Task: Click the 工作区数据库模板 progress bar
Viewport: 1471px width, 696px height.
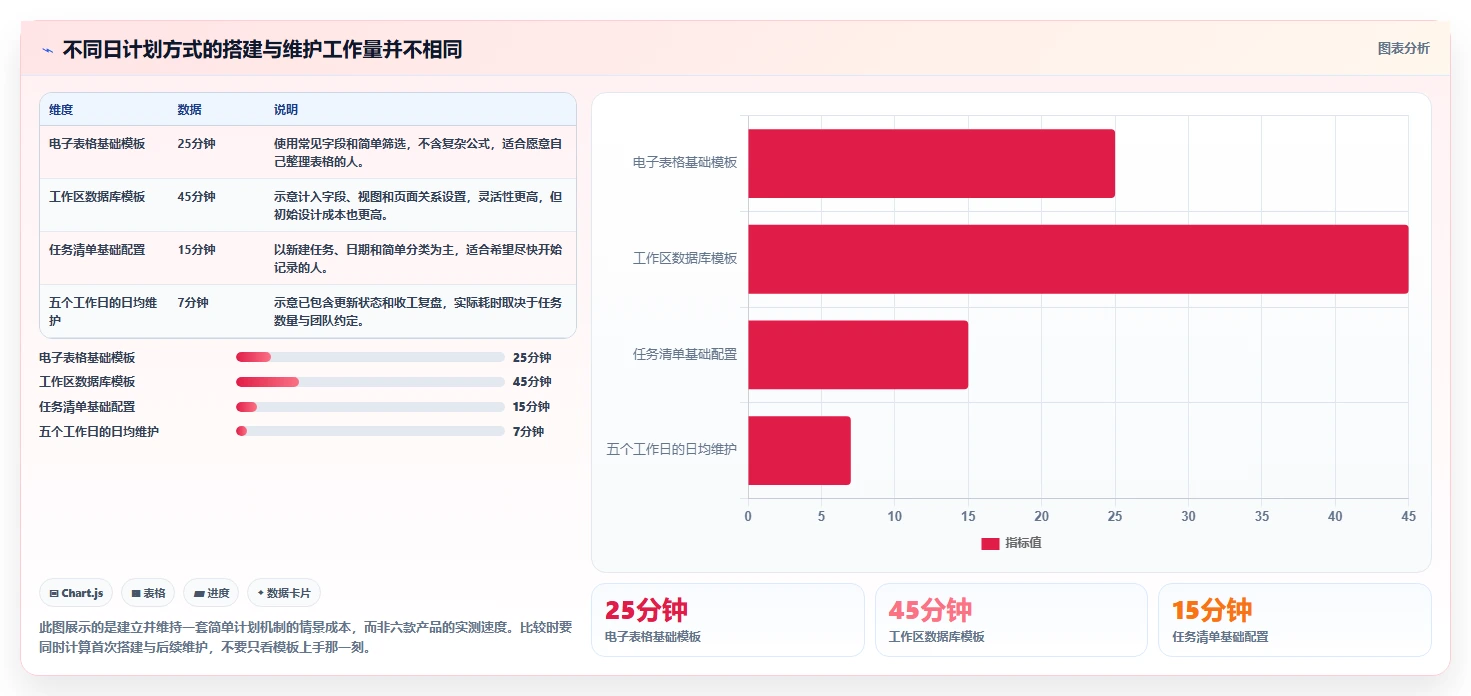Action: pyautogui.click(x=370, y=382)
